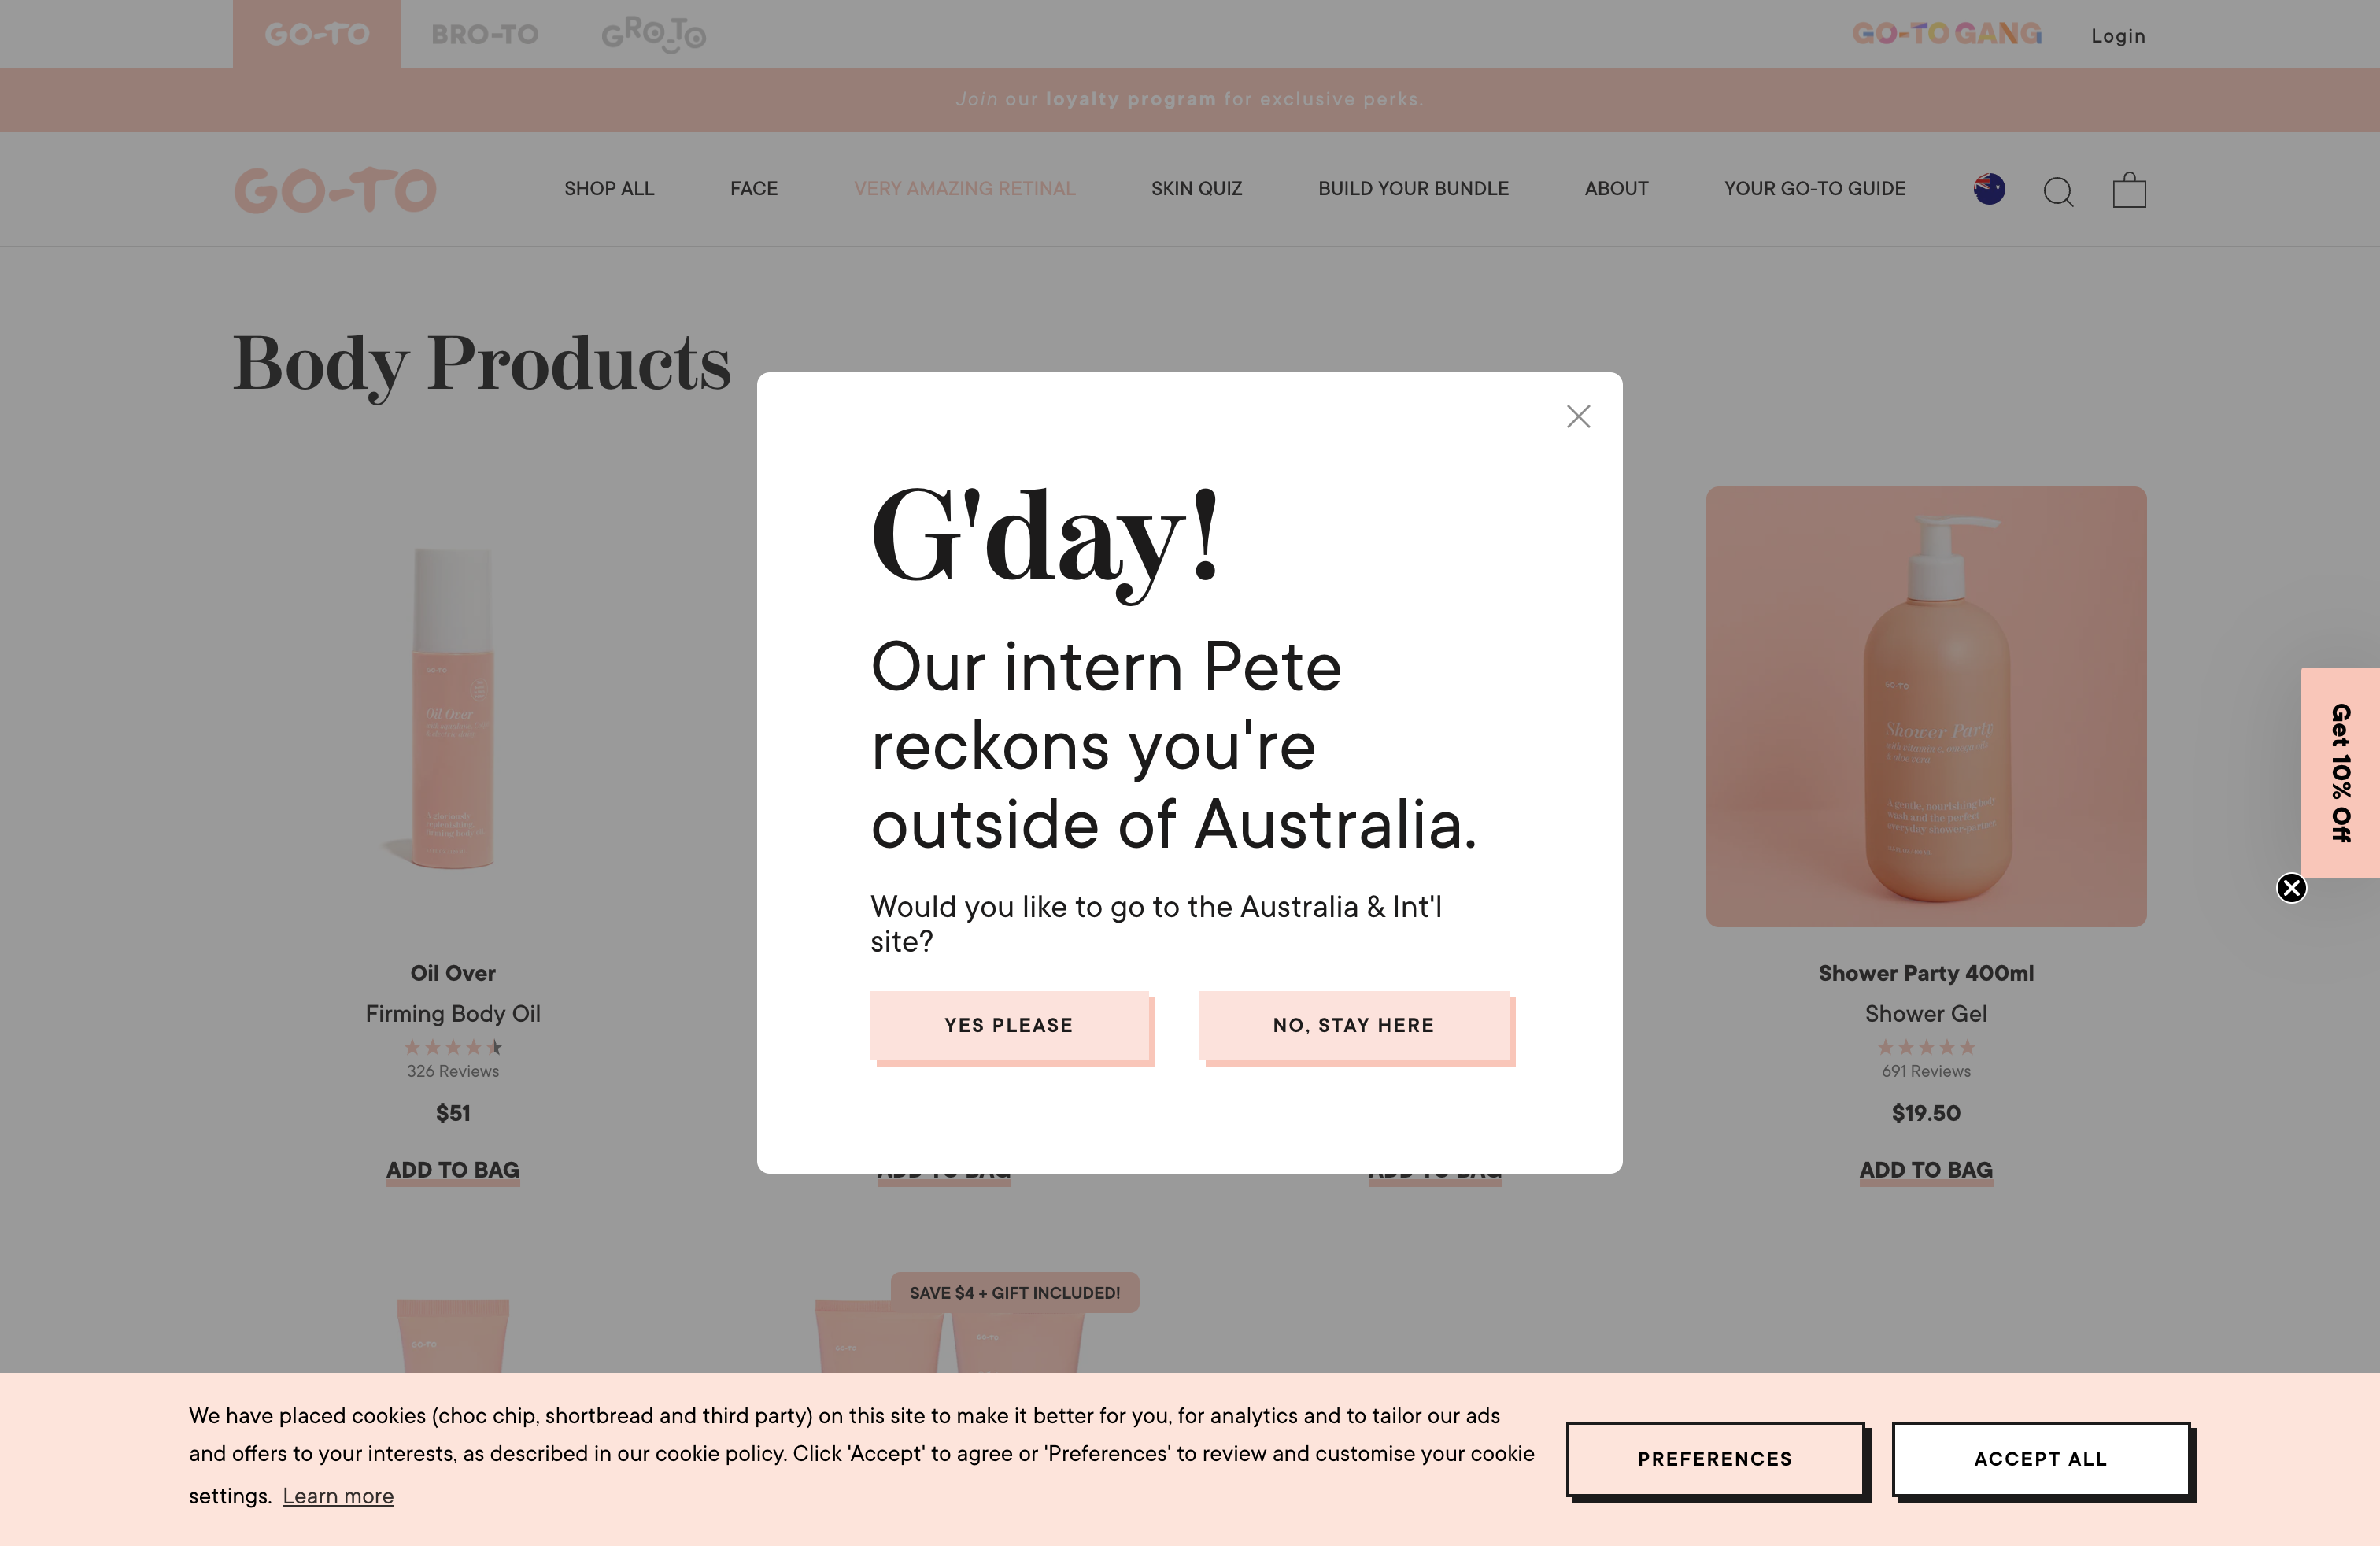Close the G'day location popup
Screen dimensions: 2380x1546
(1578, 416)
